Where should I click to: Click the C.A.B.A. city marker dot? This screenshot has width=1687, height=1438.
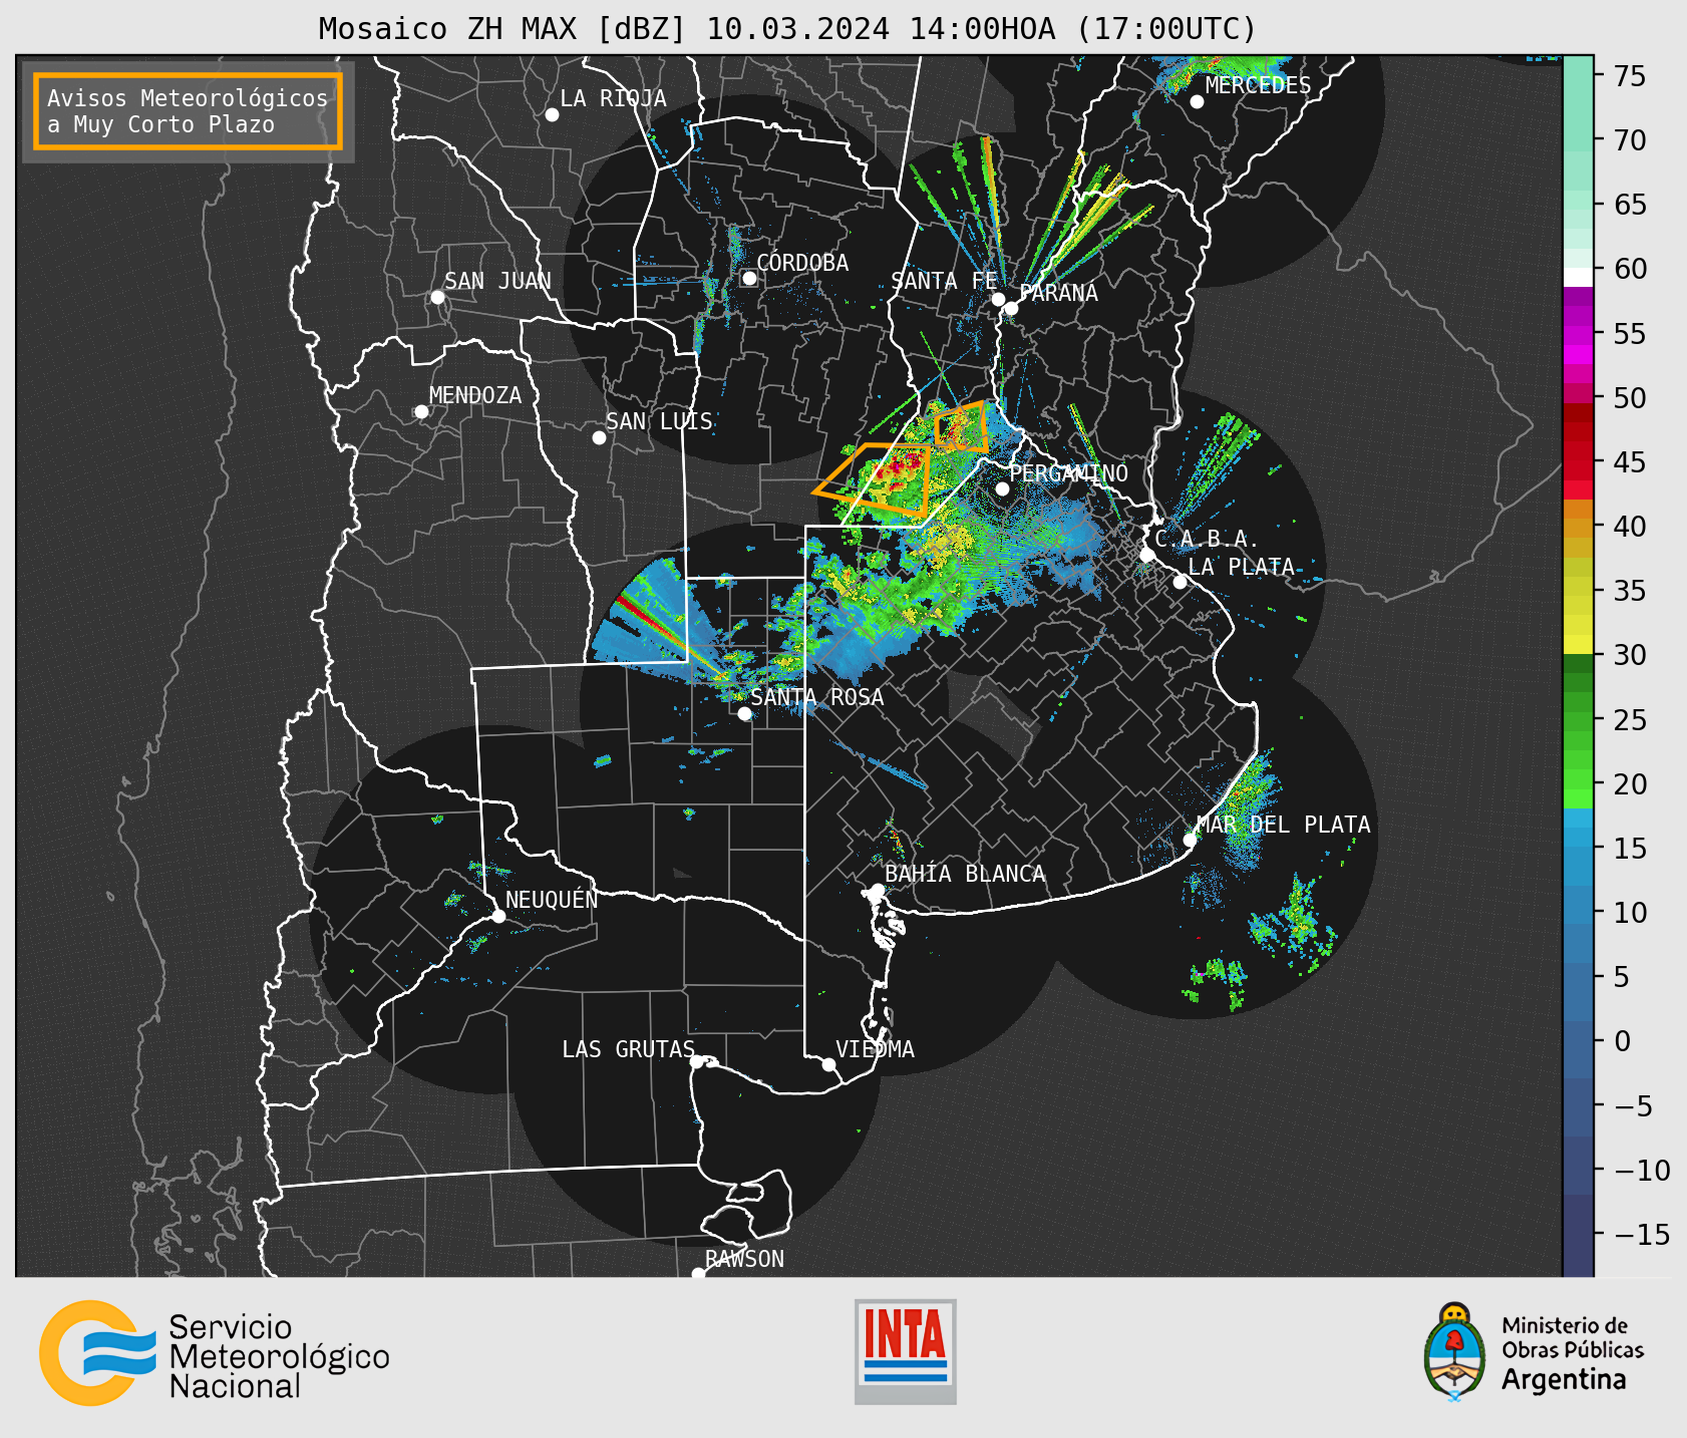[x=1148, y=555]
